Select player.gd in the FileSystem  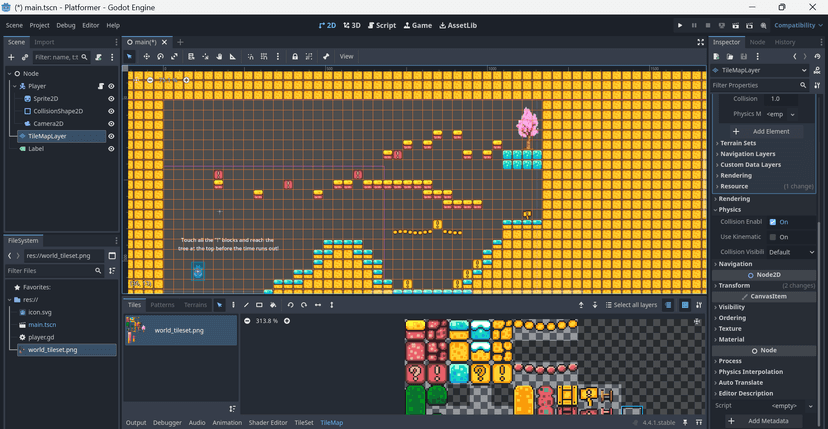coord(41,337)
